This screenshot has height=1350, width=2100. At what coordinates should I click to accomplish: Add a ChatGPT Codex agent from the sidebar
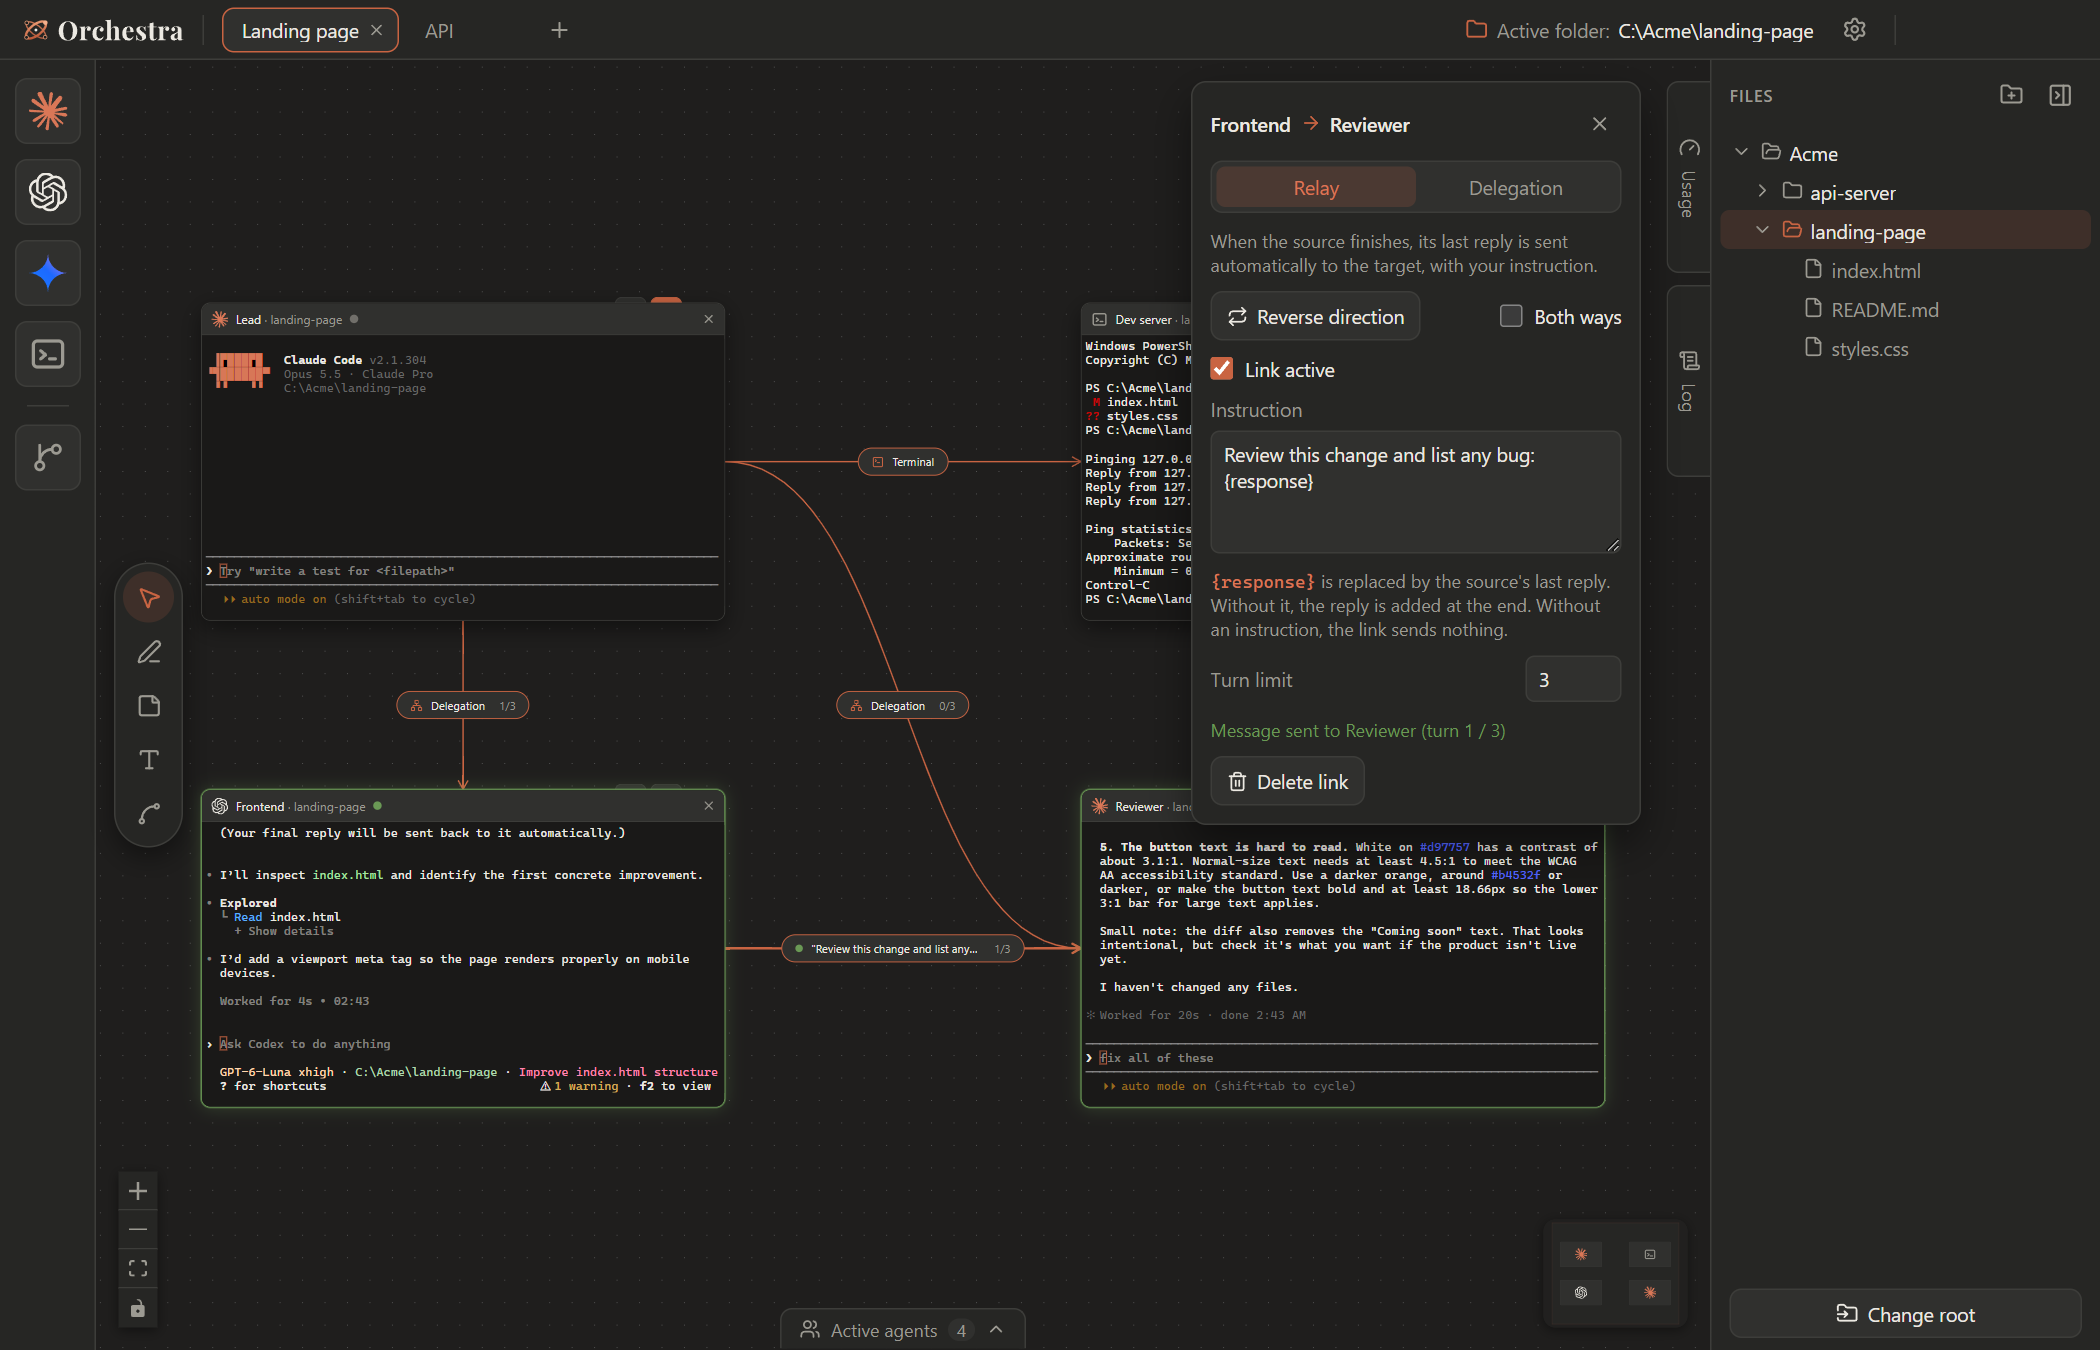pos(48,192)
